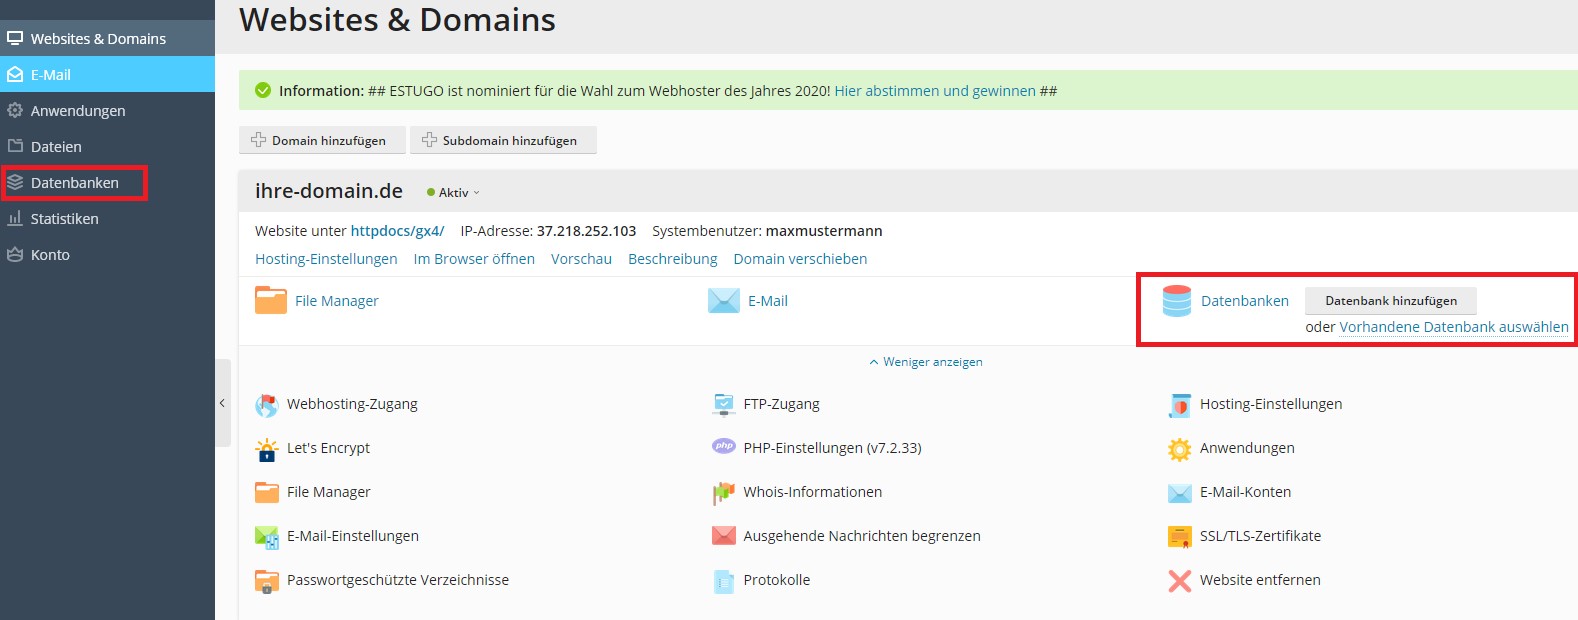Collapse the tools with Weniger anzeigen
The image size is (1578, 620).
point(926,362)
